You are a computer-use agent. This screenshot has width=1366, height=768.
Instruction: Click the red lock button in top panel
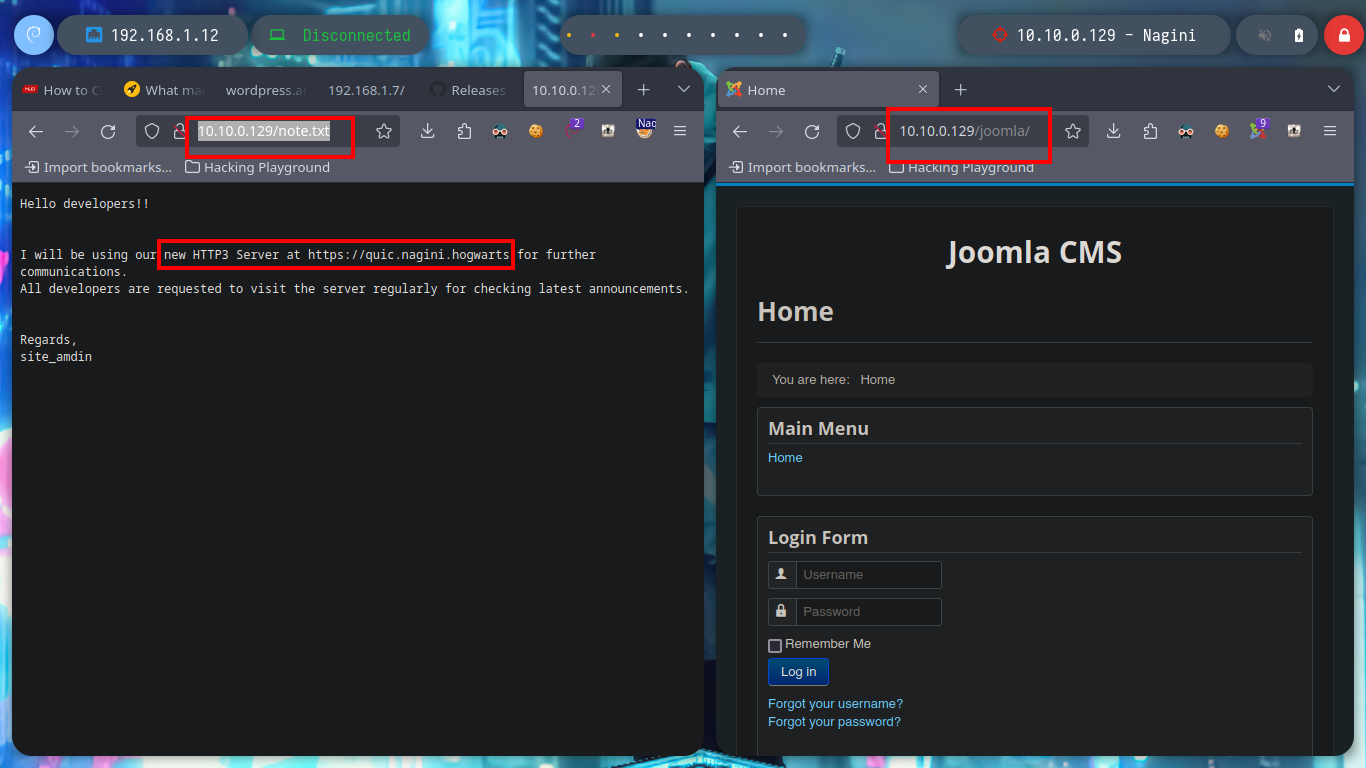(x=1344, y=35)
